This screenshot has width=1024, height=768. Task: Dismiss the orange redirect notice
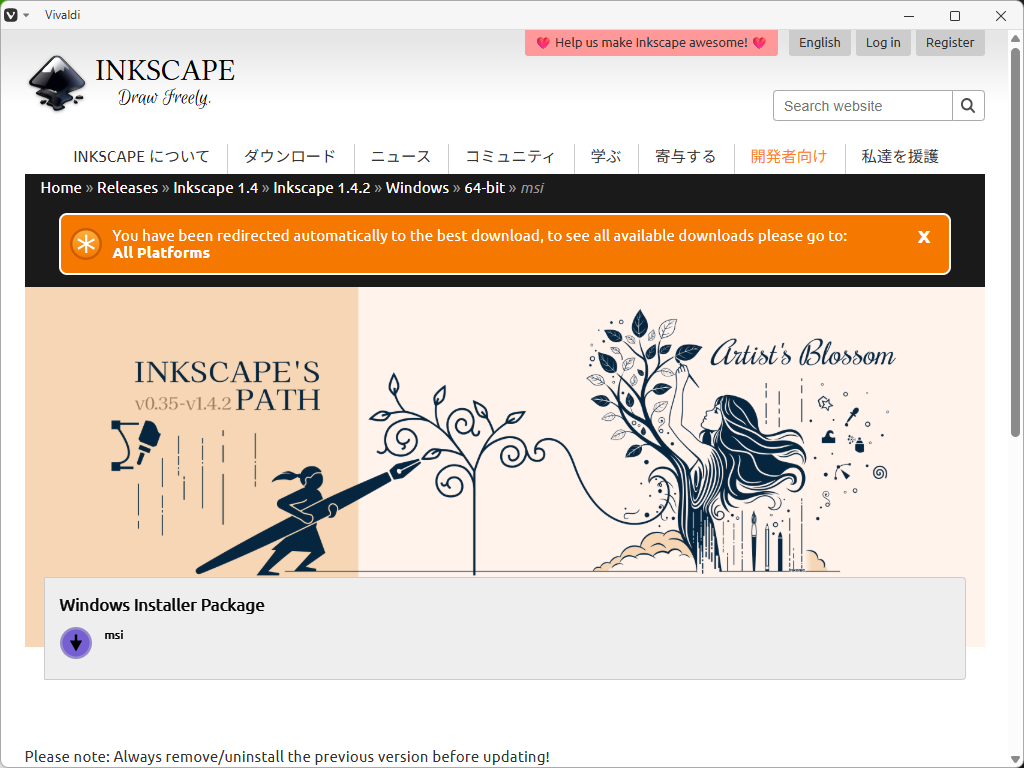point(923,237)
